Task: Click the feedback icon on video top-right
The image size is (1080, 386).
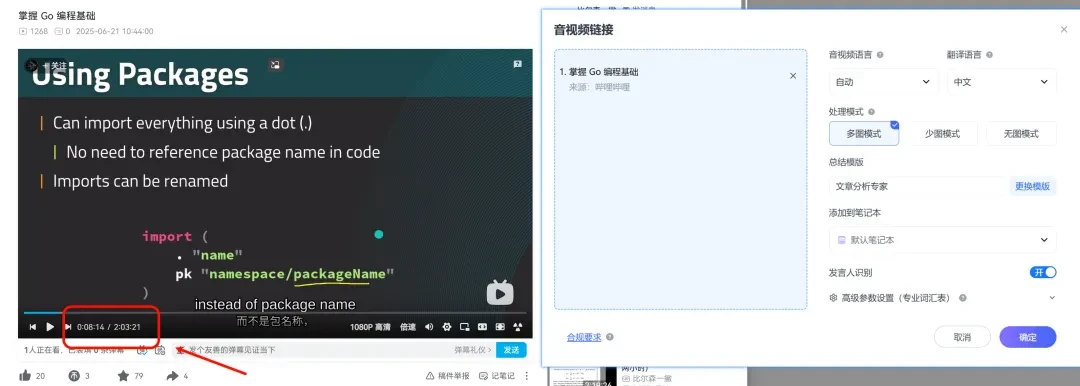Action: [x=518, y=64]
